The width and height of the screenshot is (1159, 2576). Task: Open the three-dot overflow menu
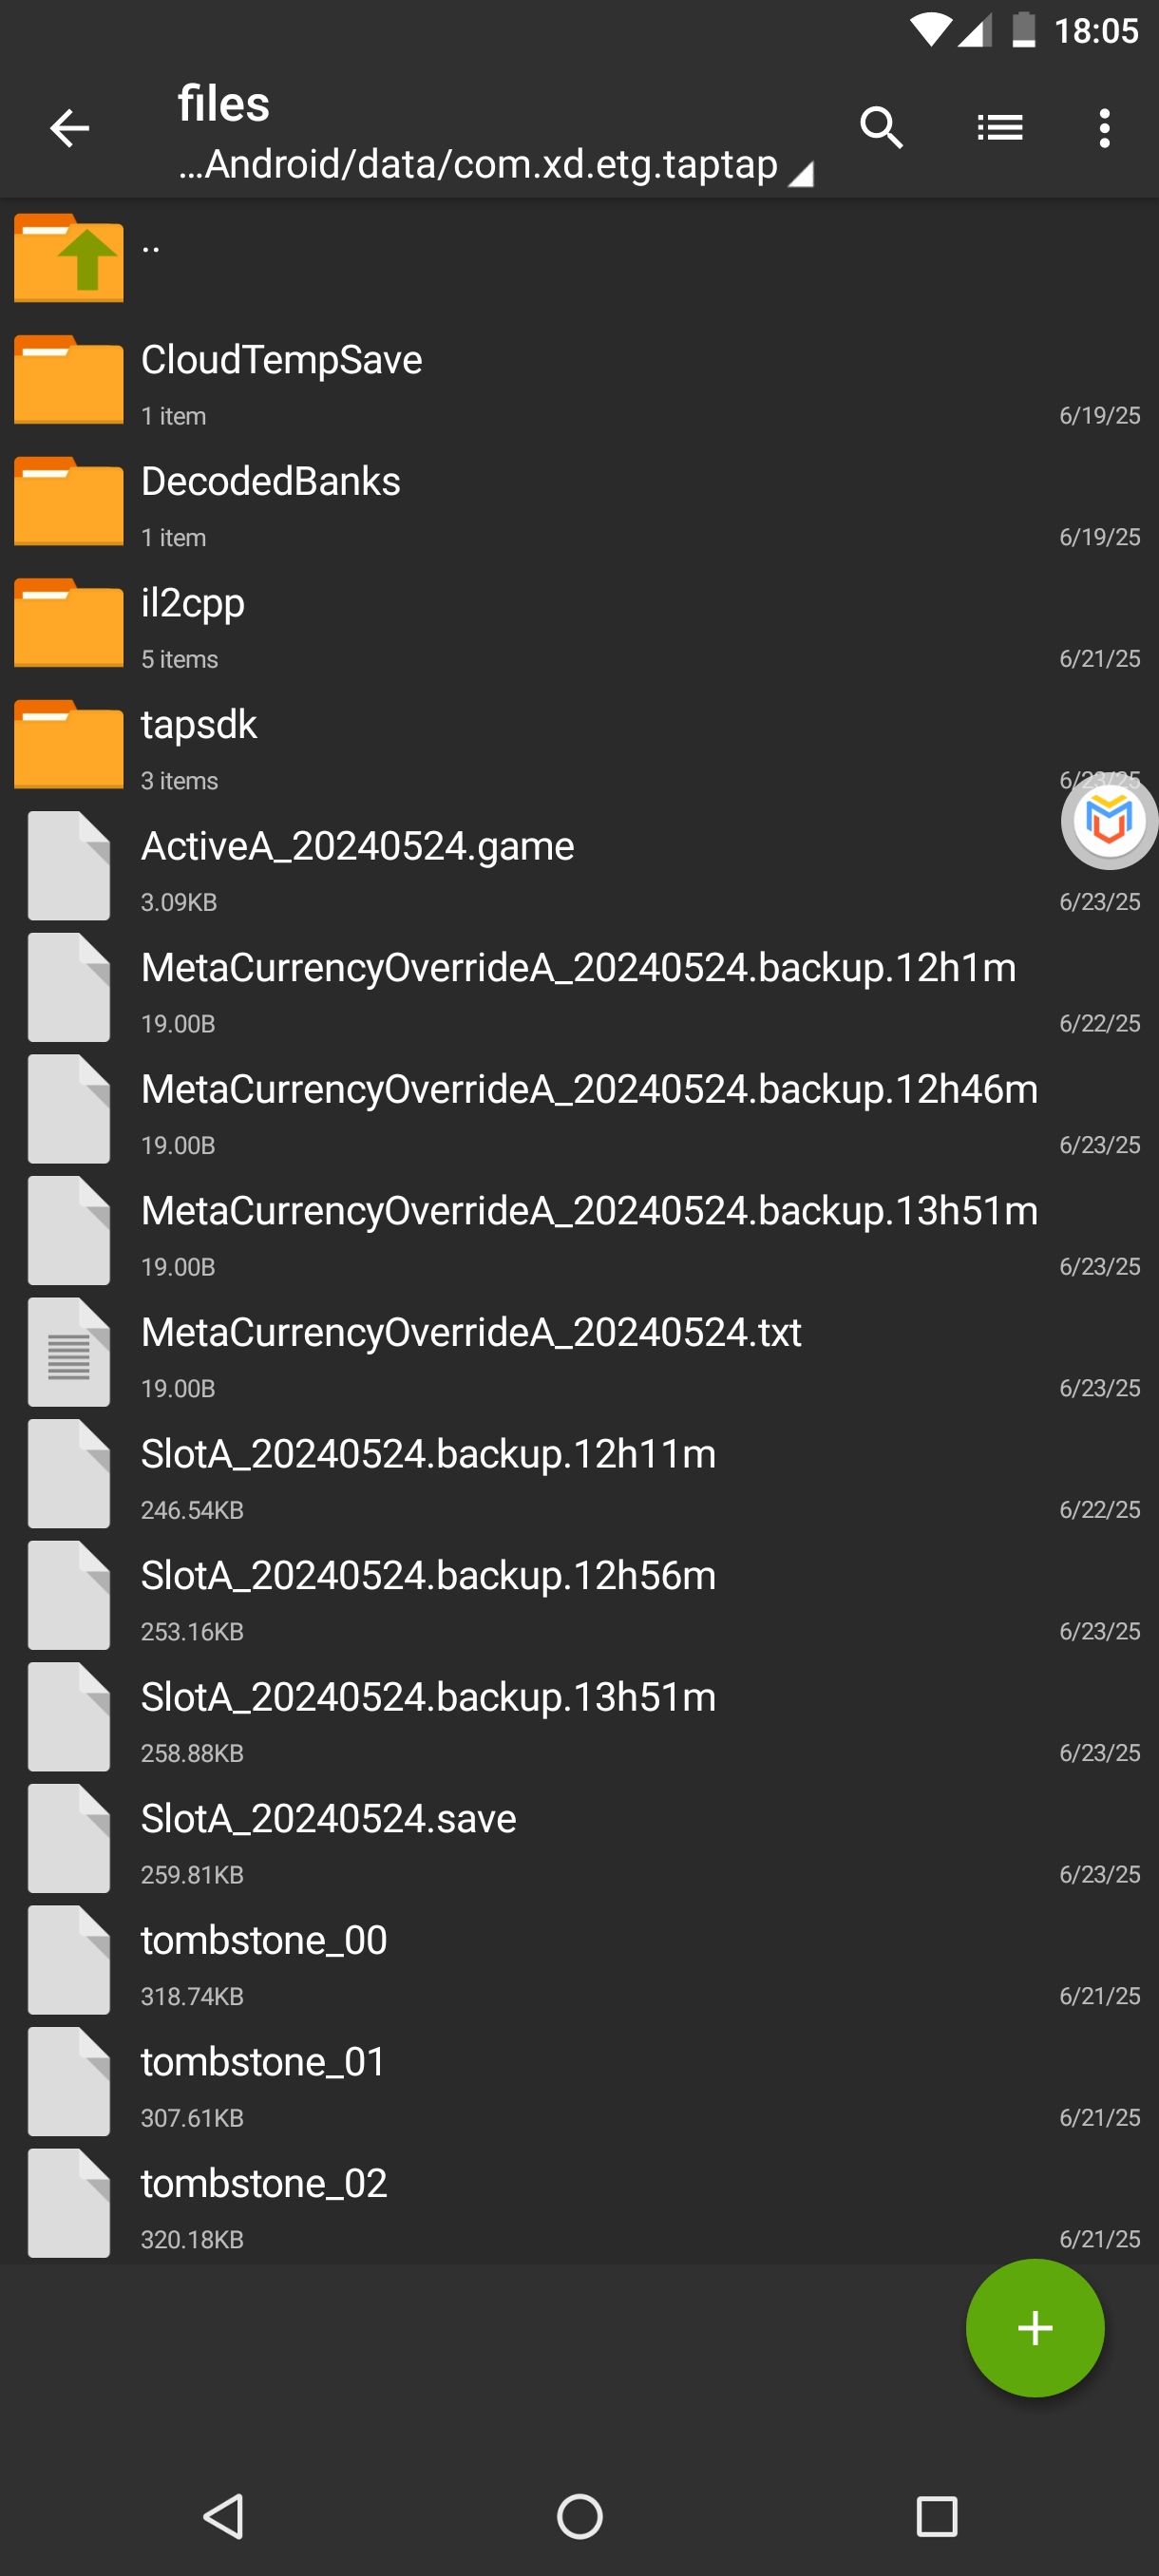1104,128
